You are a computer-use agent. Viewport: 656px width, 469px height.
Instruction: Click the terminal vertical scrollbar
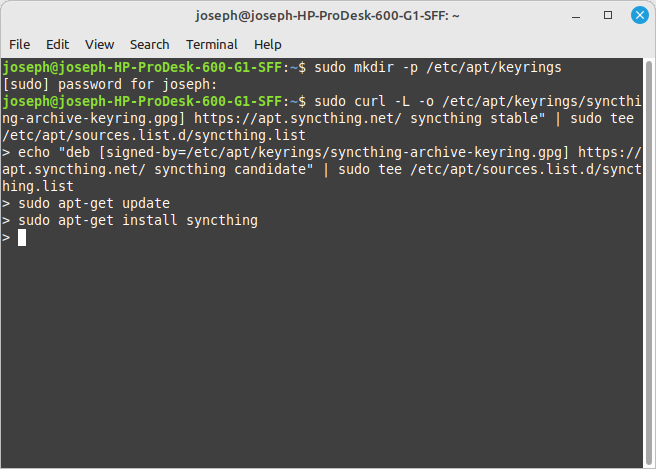coord(649,262)
